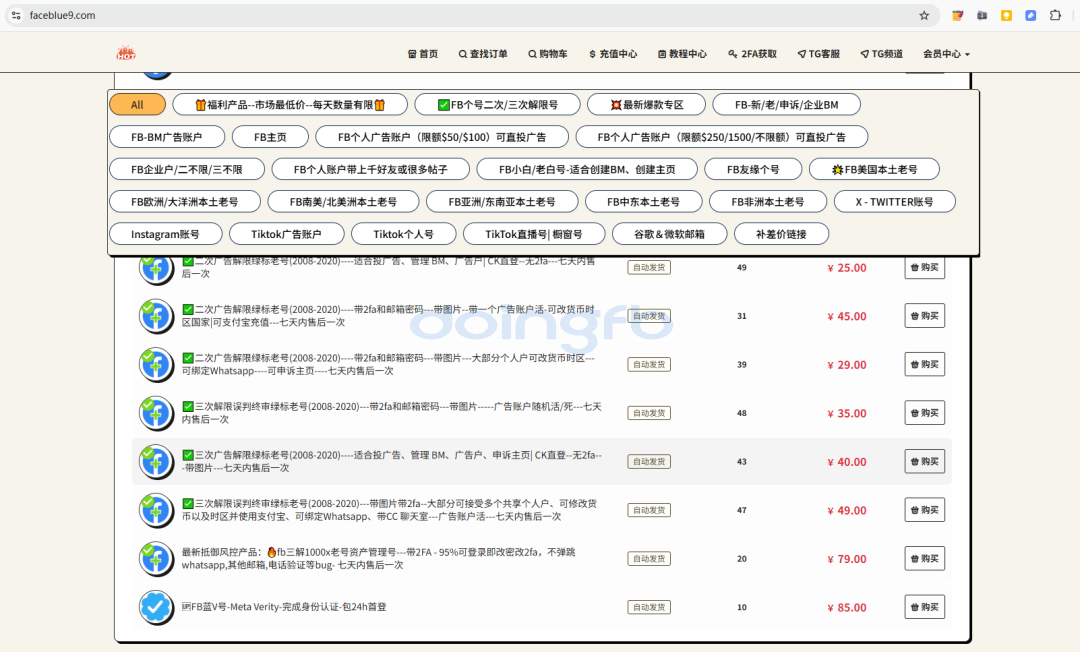Click the orange pencil extension icon

pos(957,15)
